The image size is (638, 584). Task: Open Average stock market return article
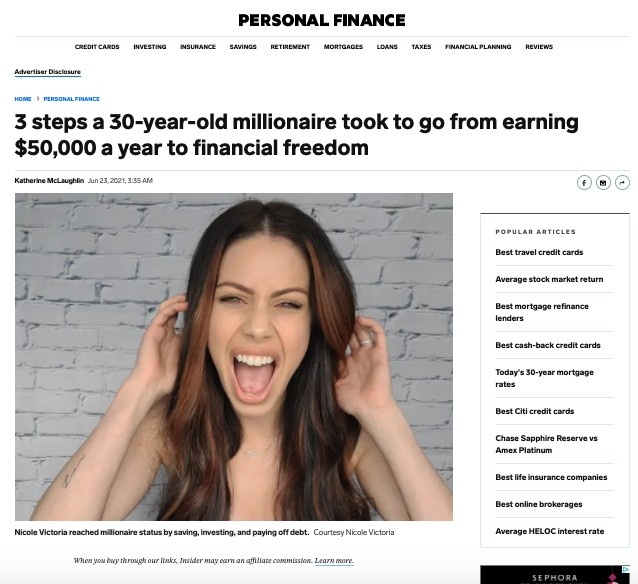549,279
